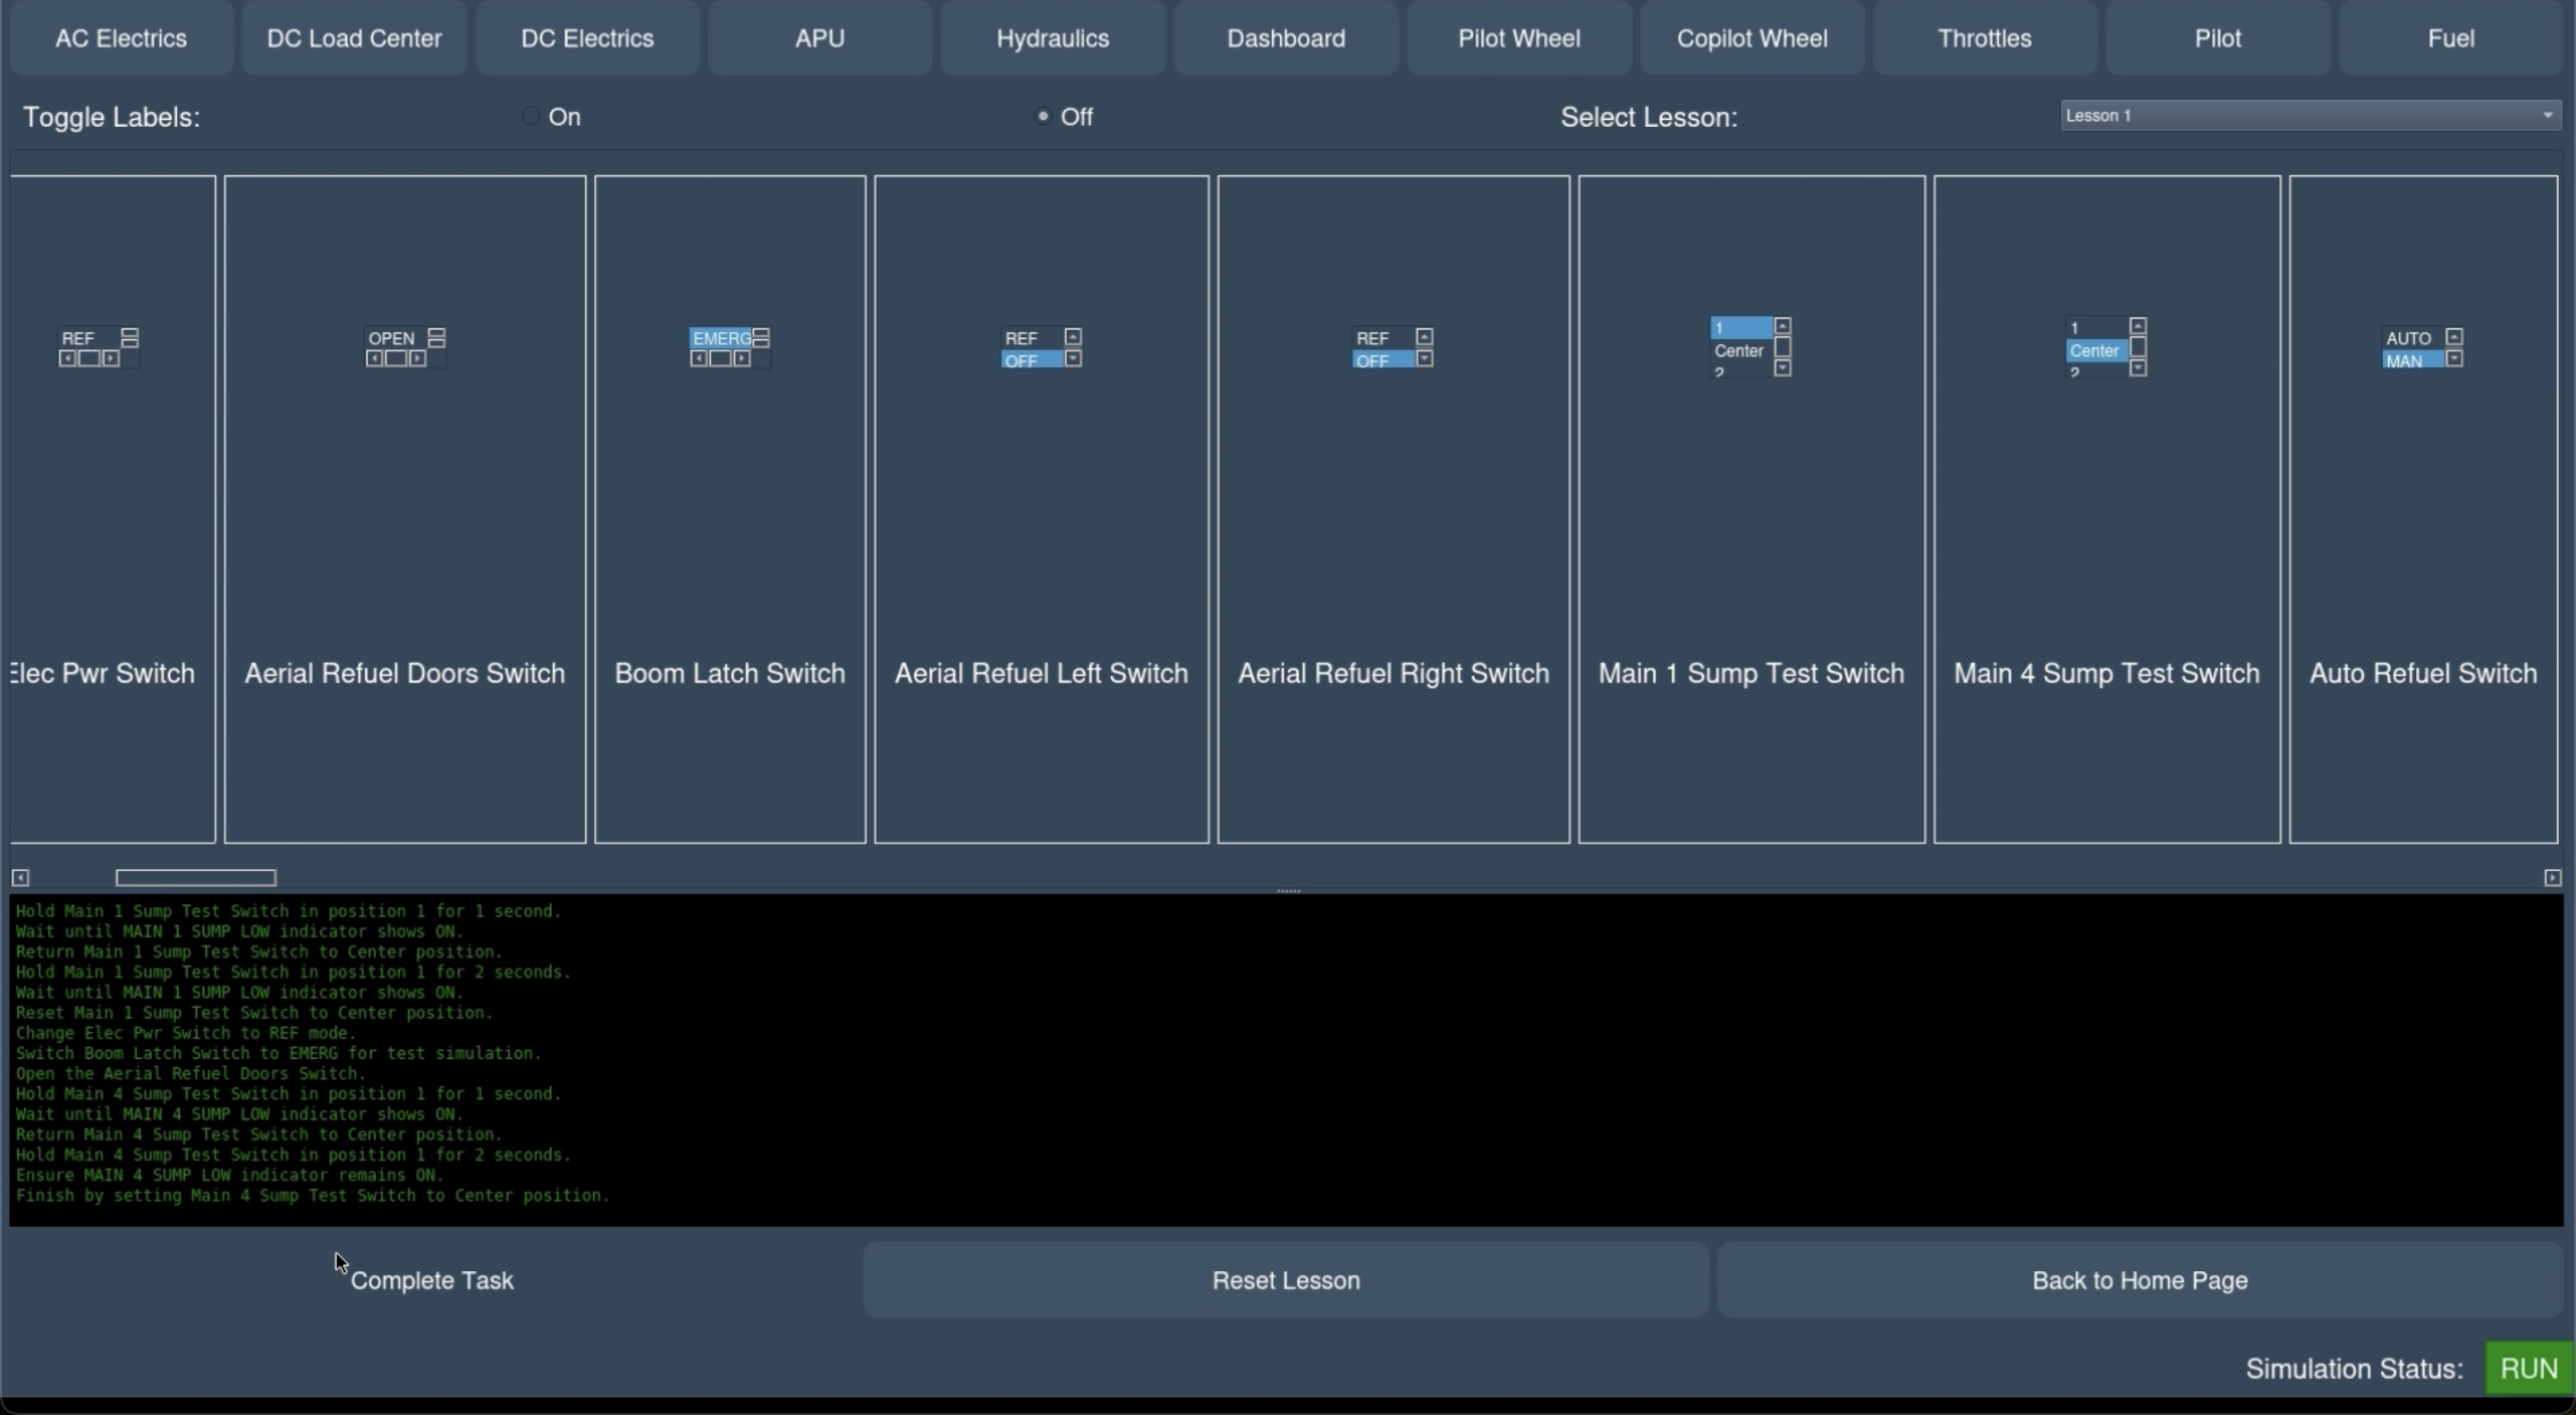Image resolution: width=2576 pixels, height=1415 pixels.
Task: Click up arrow on Main 1 Sump Test list
Action: pyautogui.click(x=1782, y=326)
